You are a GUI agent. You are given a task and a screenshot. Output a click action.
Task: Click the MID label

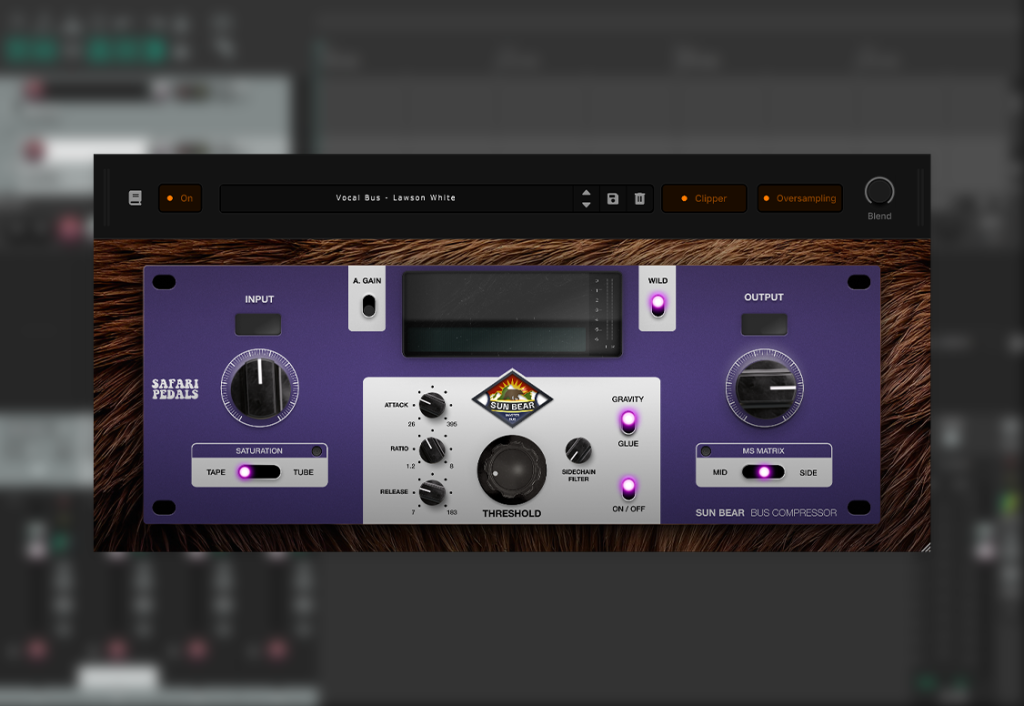pos(720,472)
